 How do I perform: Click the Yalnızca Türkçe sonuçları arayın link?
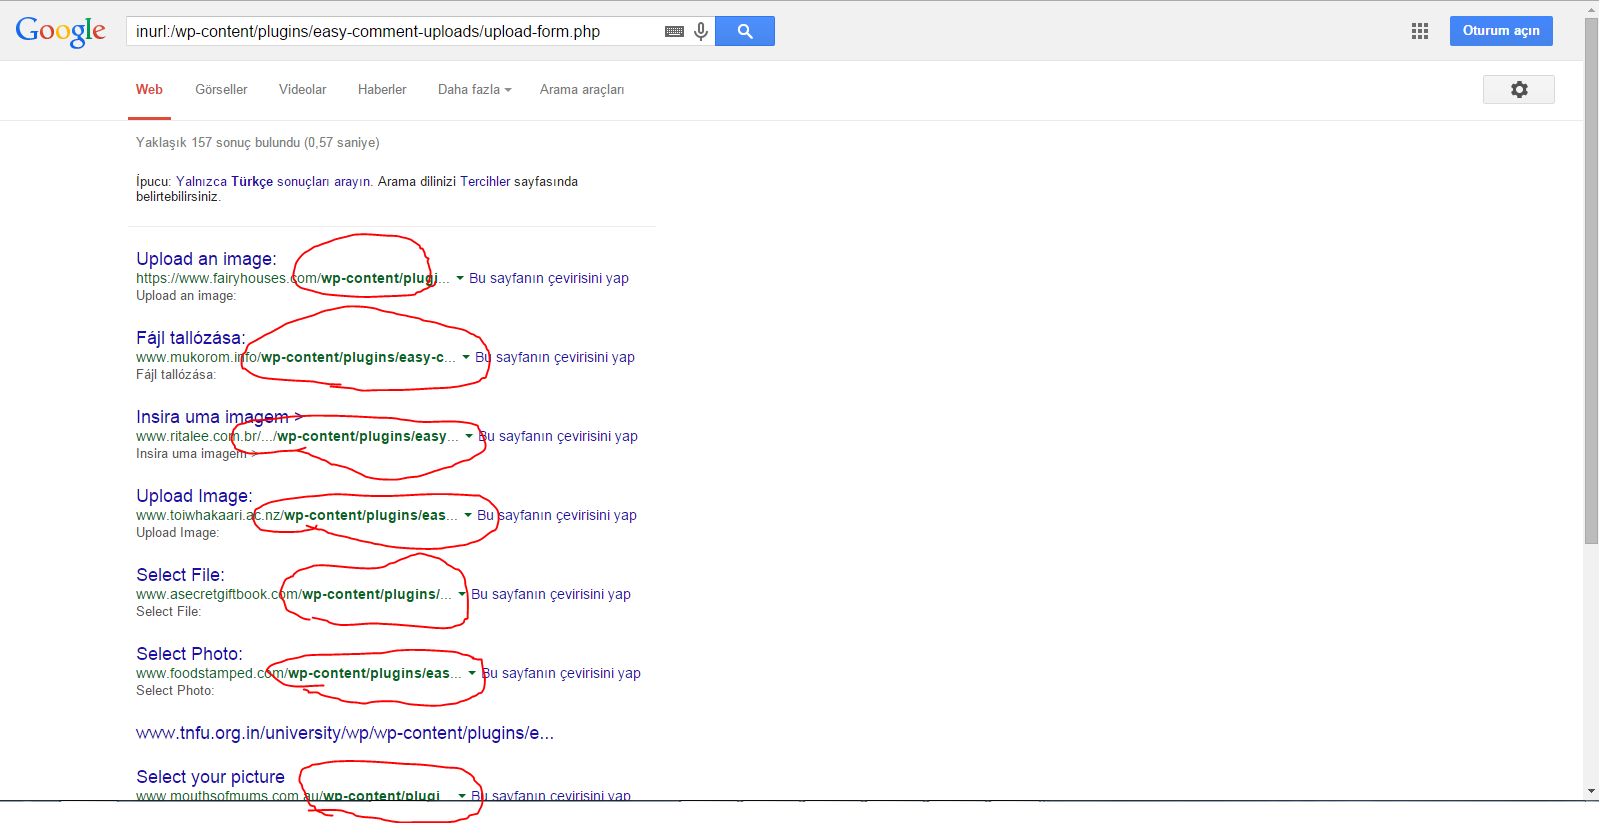point(274,181)
